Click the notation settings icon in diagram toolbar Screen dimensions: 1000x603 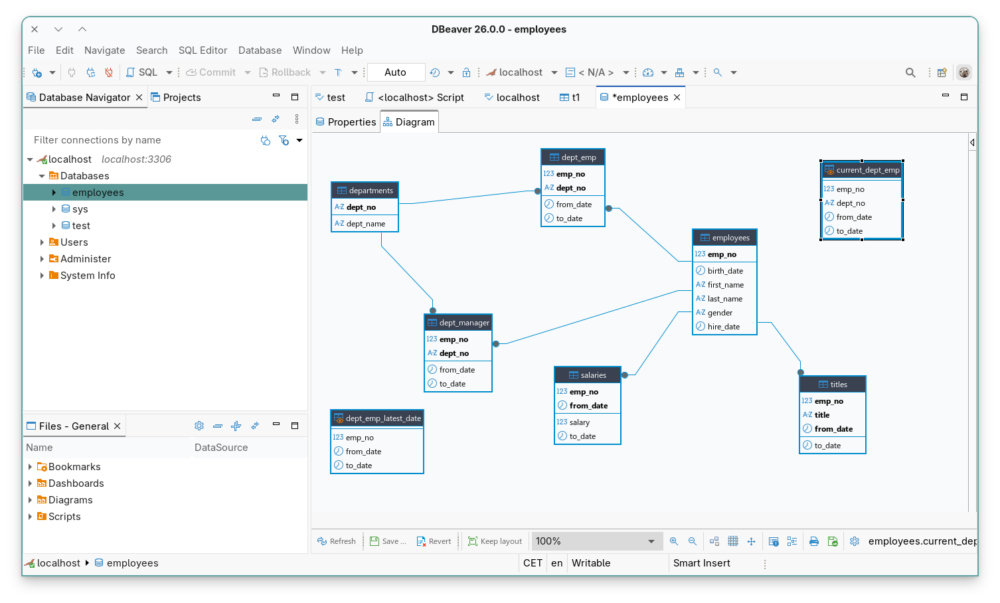774,541
